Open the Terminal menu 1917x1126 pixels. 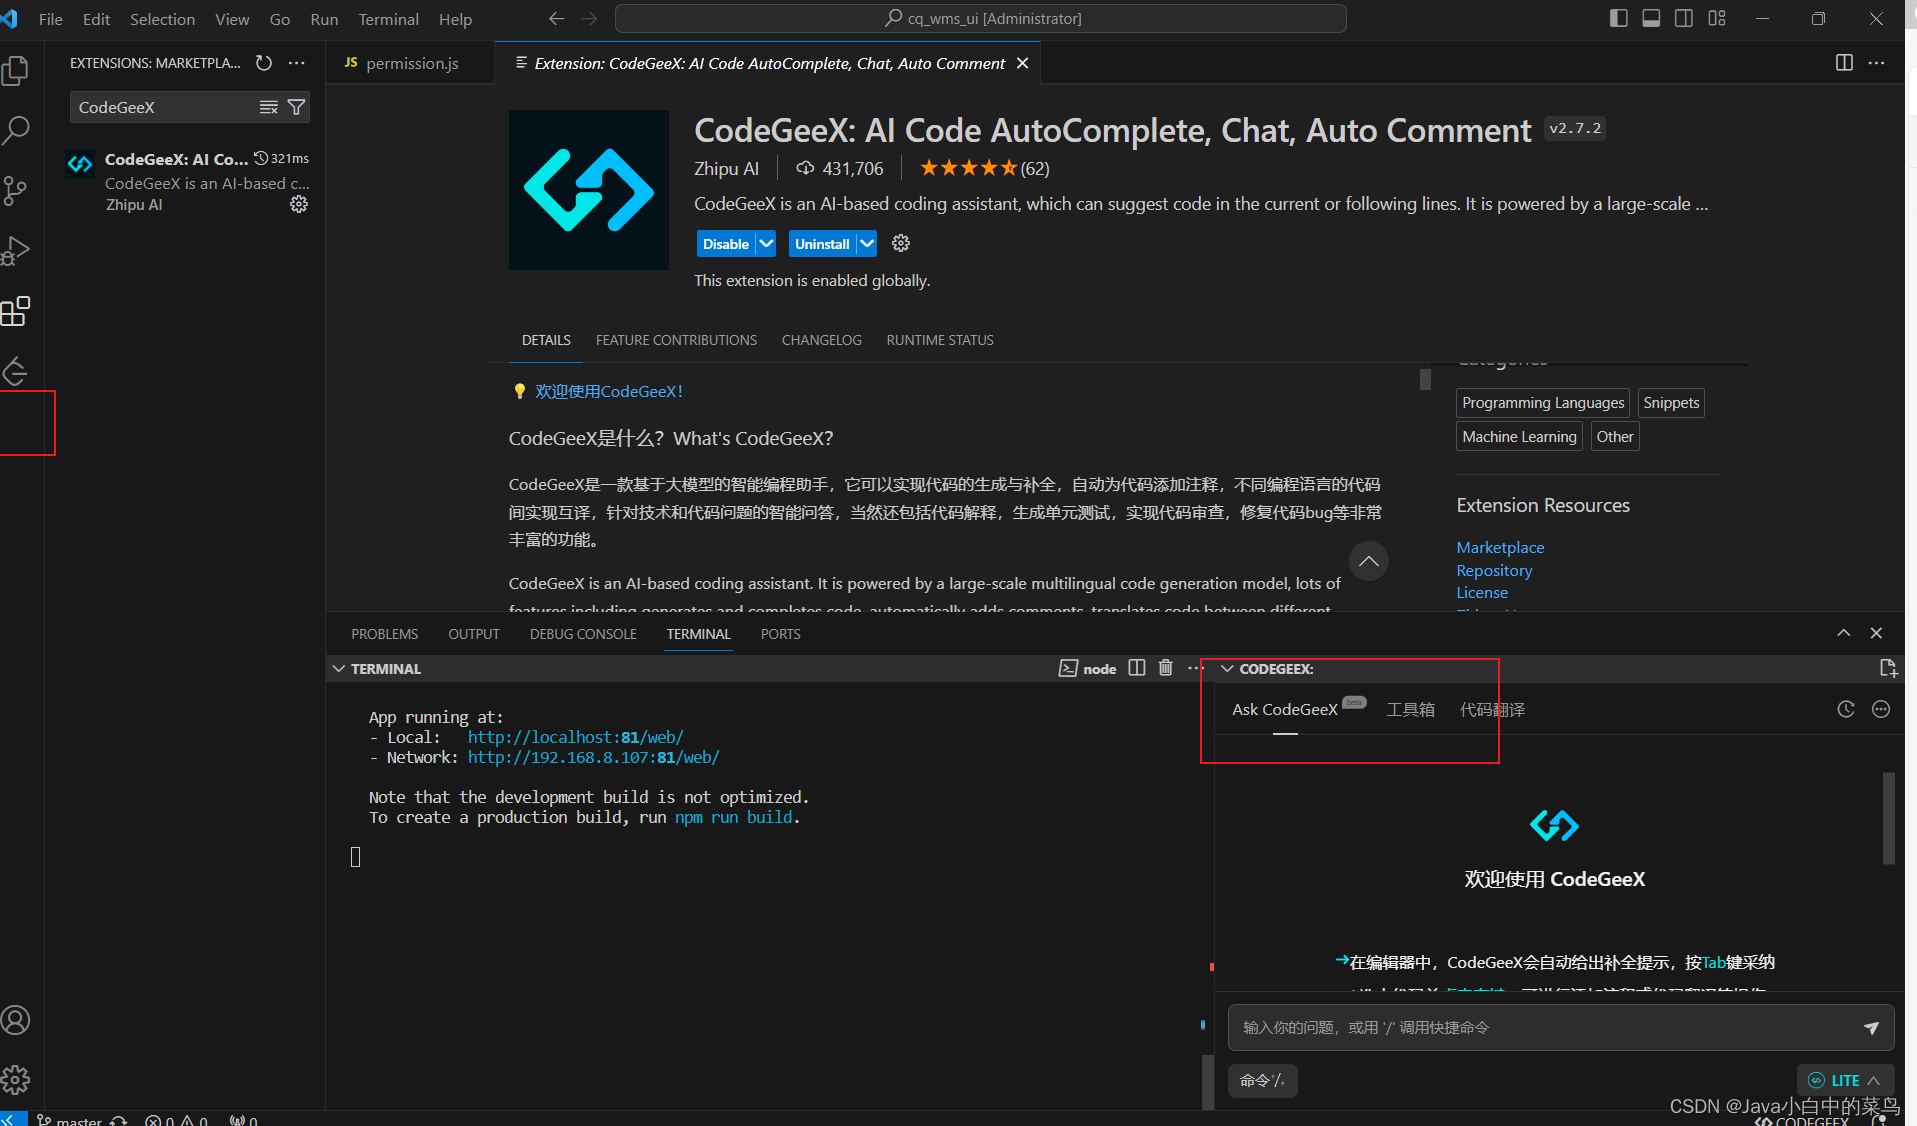click(x=388, y=19)
